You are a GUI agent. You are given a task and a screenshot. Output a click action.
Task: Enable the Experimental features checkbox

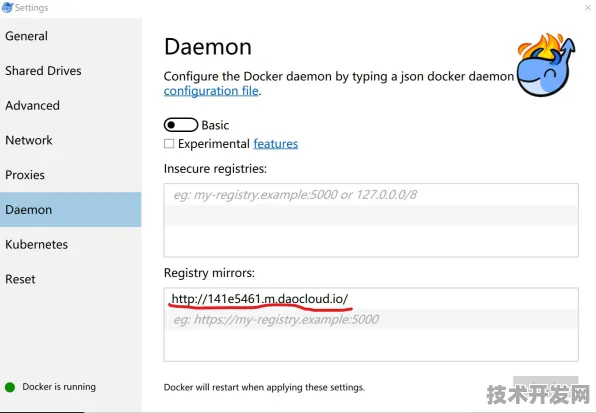tap(169, 144)
